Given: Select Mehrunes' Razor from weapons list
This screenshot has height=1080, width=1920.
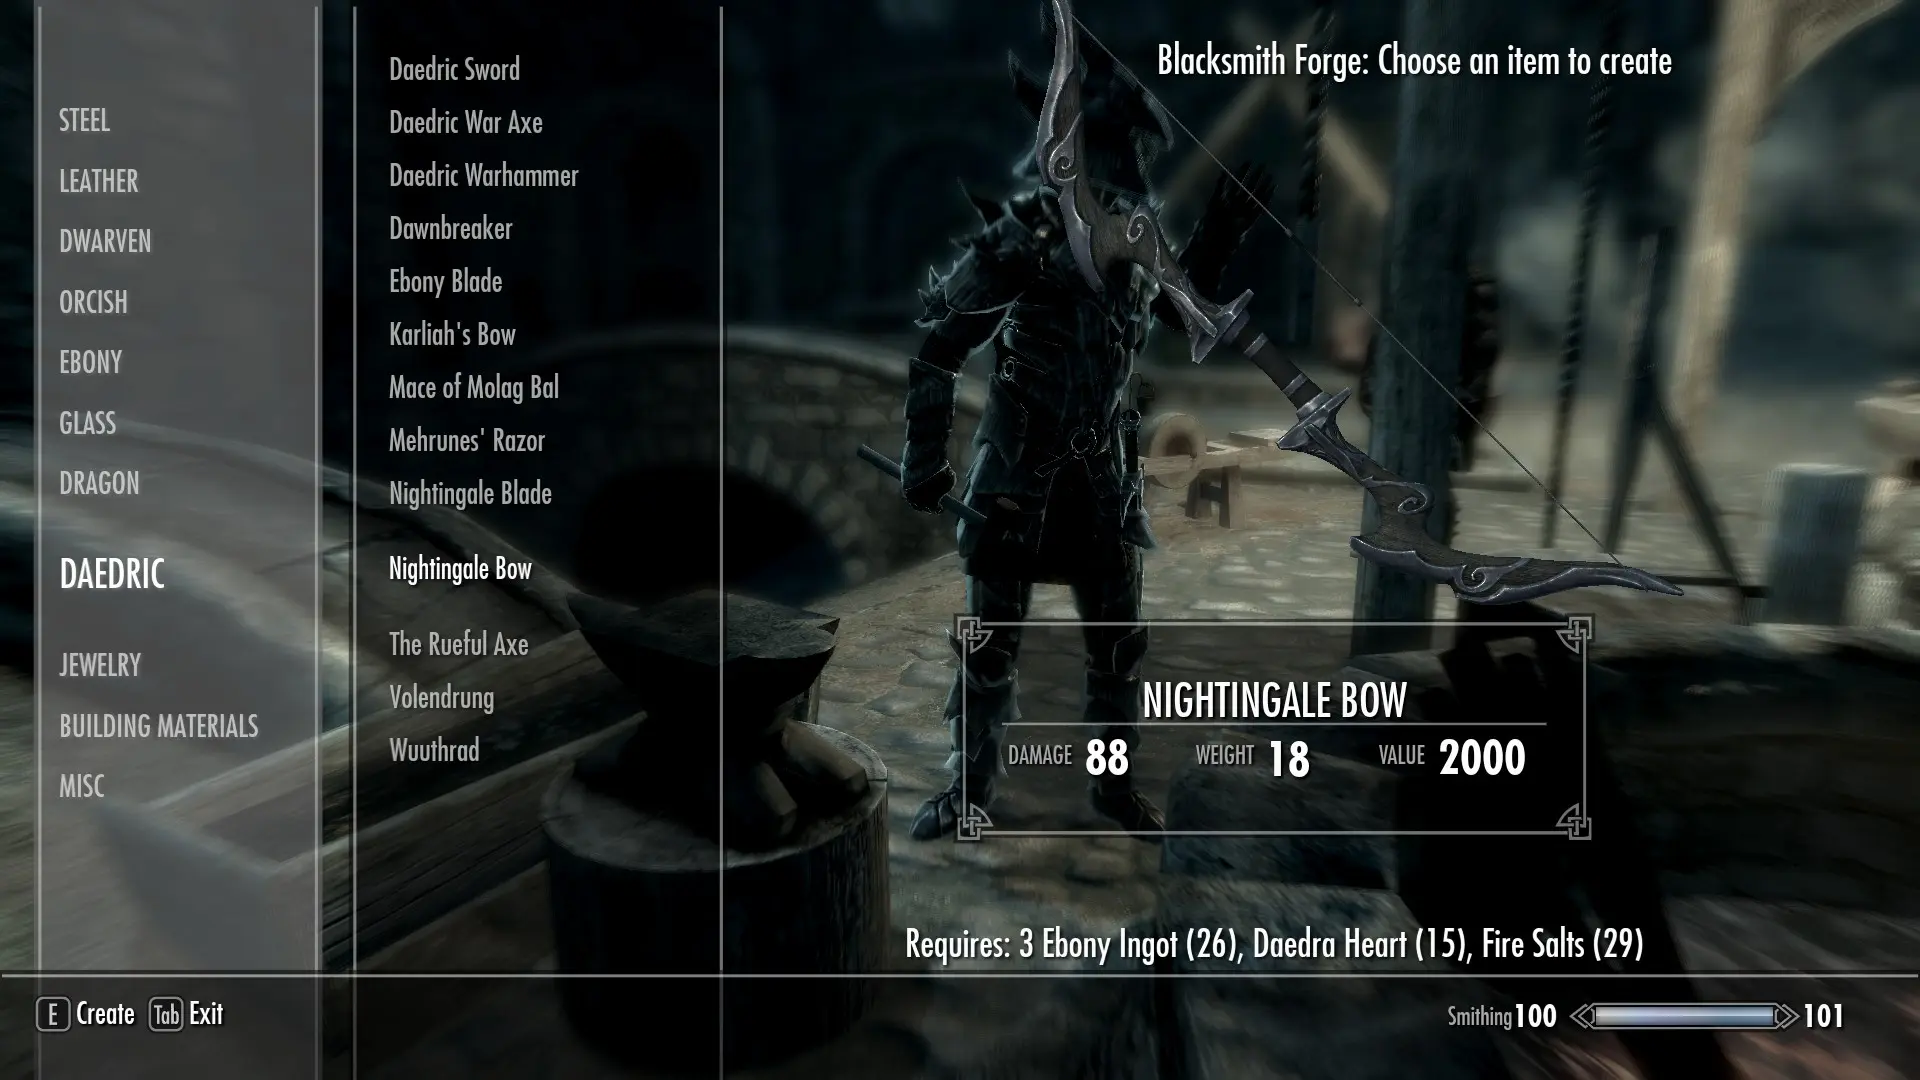Looking at the screenshot, I should coord(467,440).
